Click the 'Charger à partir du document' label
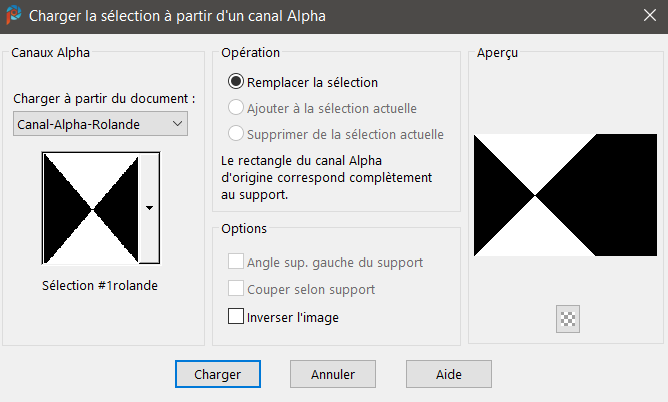The height and width of the screenshot is (402, 668). point(104,99)
